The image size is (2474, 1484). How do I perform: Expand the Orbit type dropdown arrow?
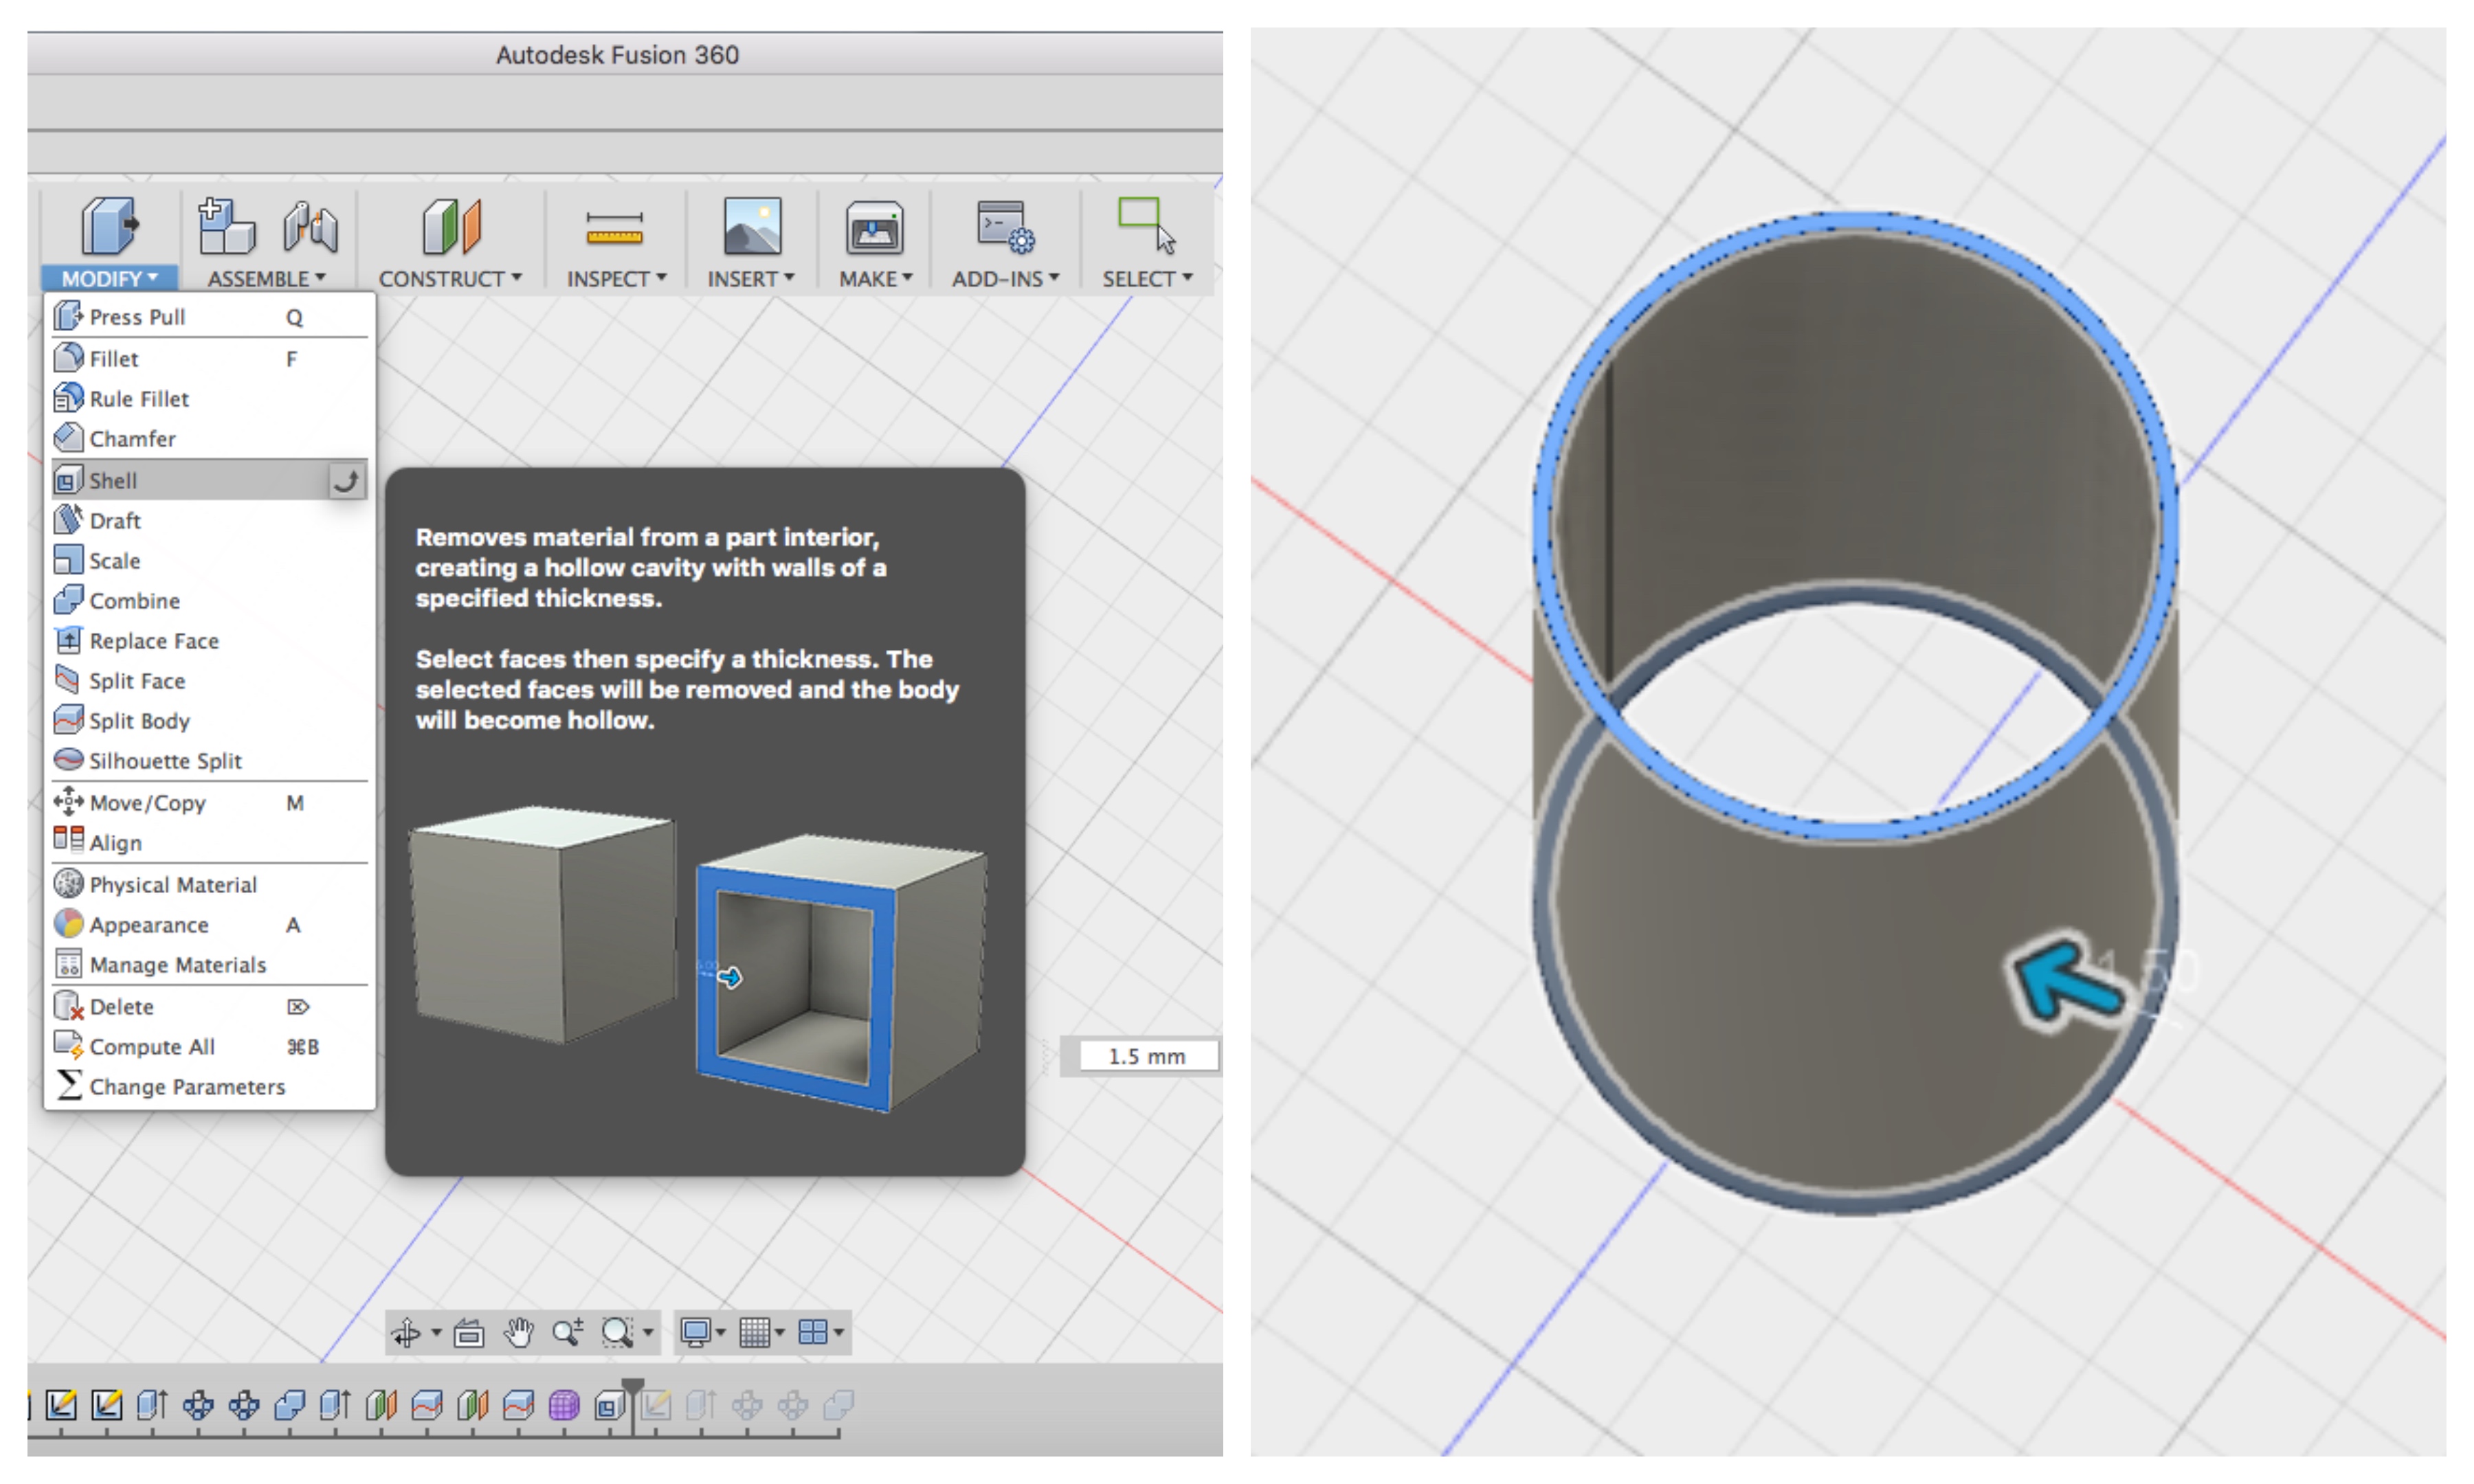tap(436, 1333)
